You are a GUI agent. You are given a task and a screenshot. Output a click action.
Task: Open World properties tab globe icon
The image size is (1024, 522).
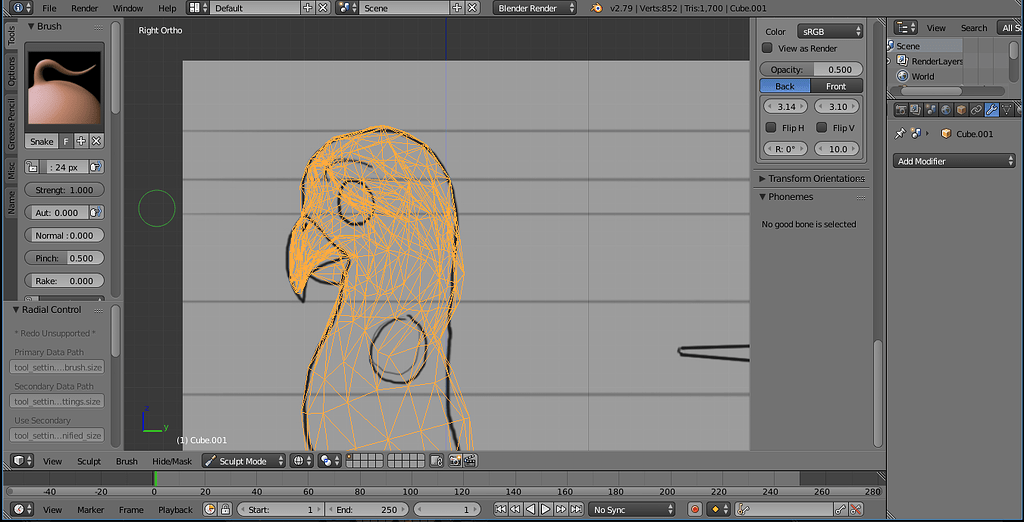pyautogui.click(x=946, y=110)
